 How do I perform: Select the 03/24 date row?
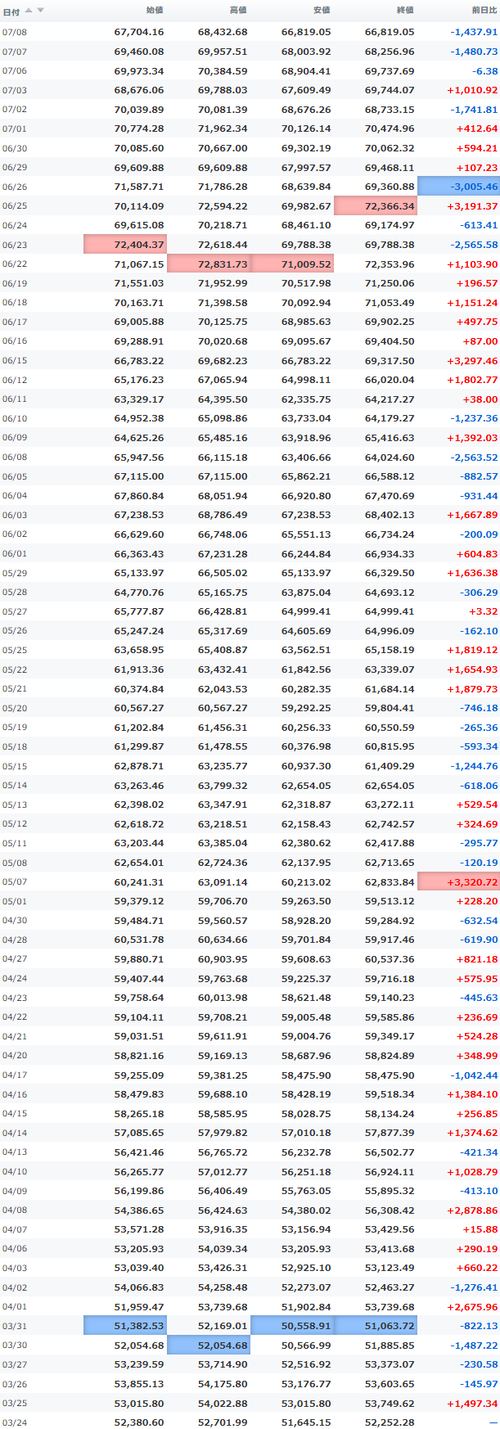(x=250, y=1421)
